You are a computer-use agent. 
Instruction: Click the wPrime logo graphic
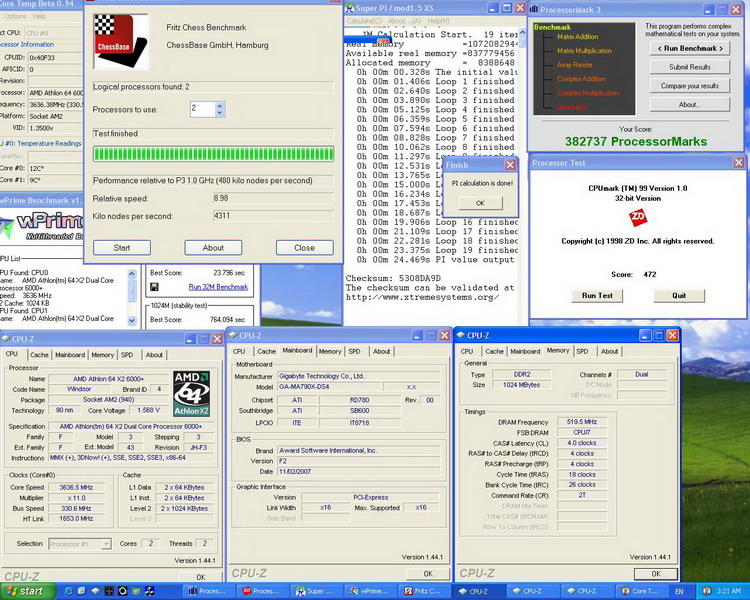click(x=42, y=227)
